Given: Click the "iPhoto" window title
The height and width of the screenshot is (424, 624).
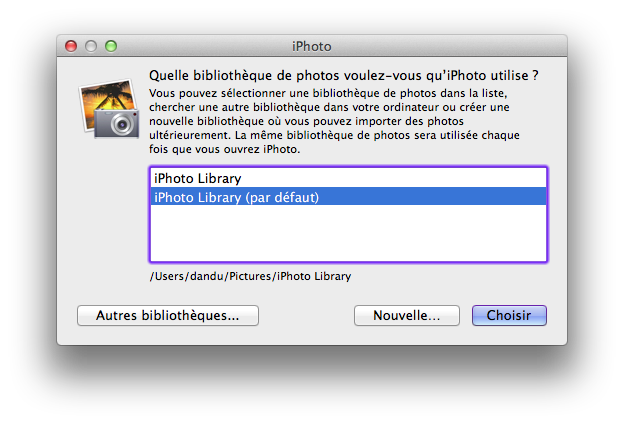Looking at the screenshot, I should (311, 46).
